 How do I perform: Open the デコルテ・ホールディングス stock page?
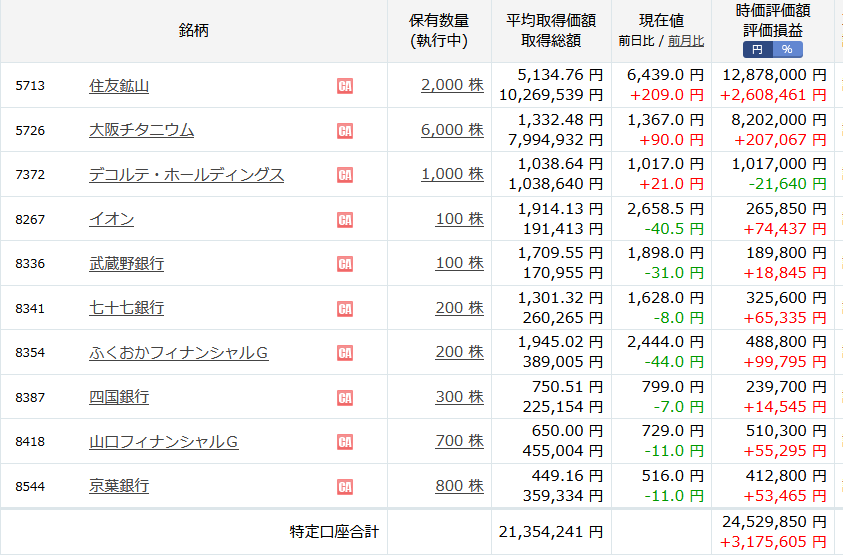point(187,175)
